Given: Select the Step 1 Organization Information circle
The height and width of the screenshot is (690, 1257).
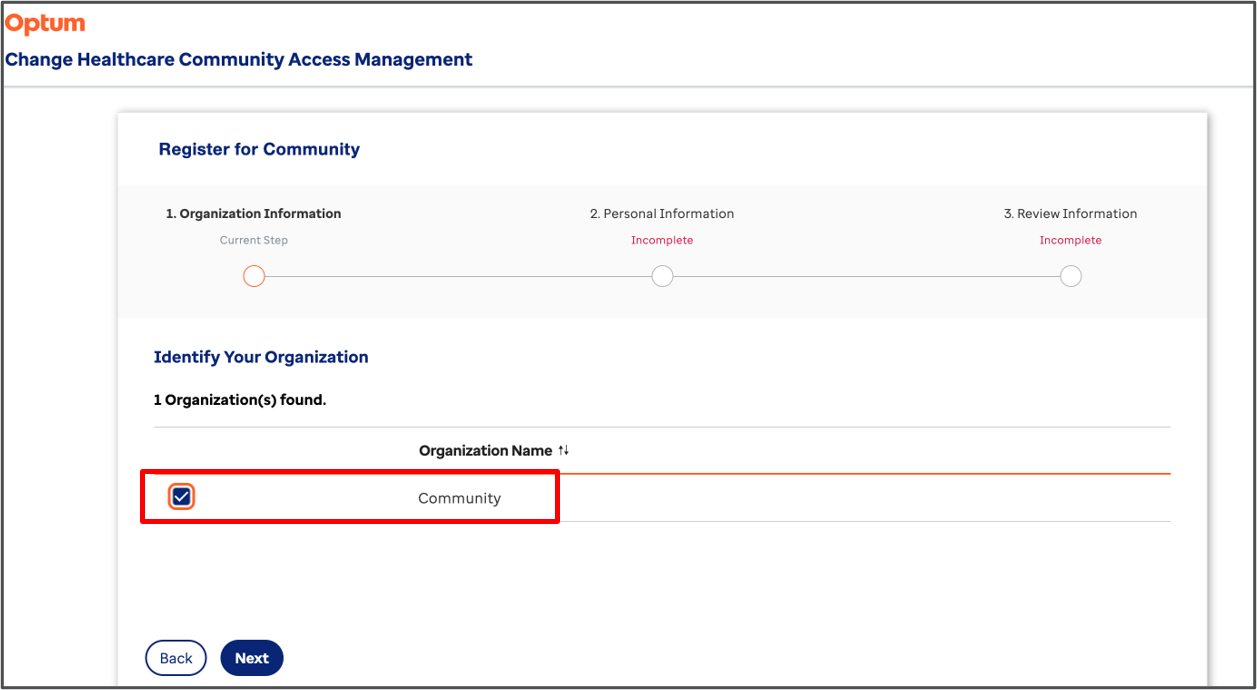Looking at the screenshot, I should [253, 275].
